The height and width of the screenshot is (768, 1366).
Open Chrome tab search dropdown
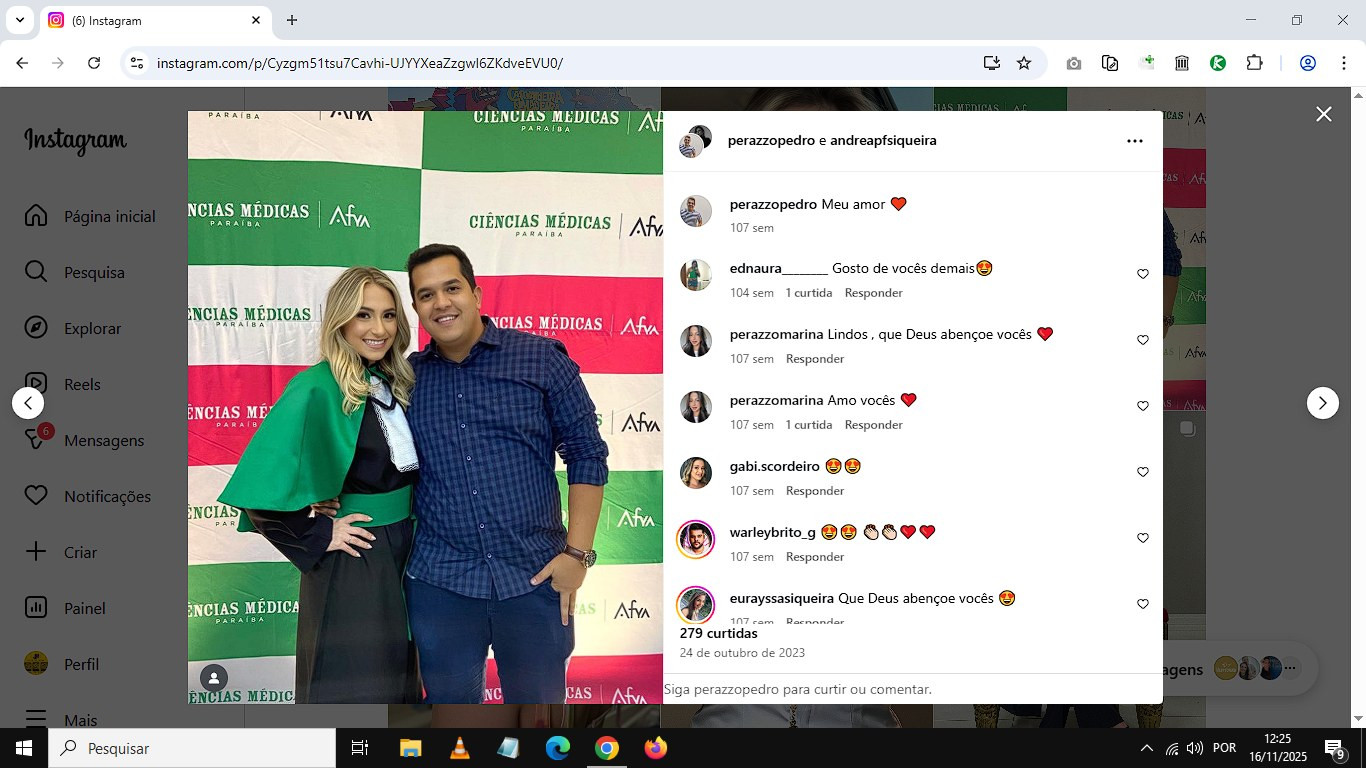pyautogui.click(x=19, y=20)
